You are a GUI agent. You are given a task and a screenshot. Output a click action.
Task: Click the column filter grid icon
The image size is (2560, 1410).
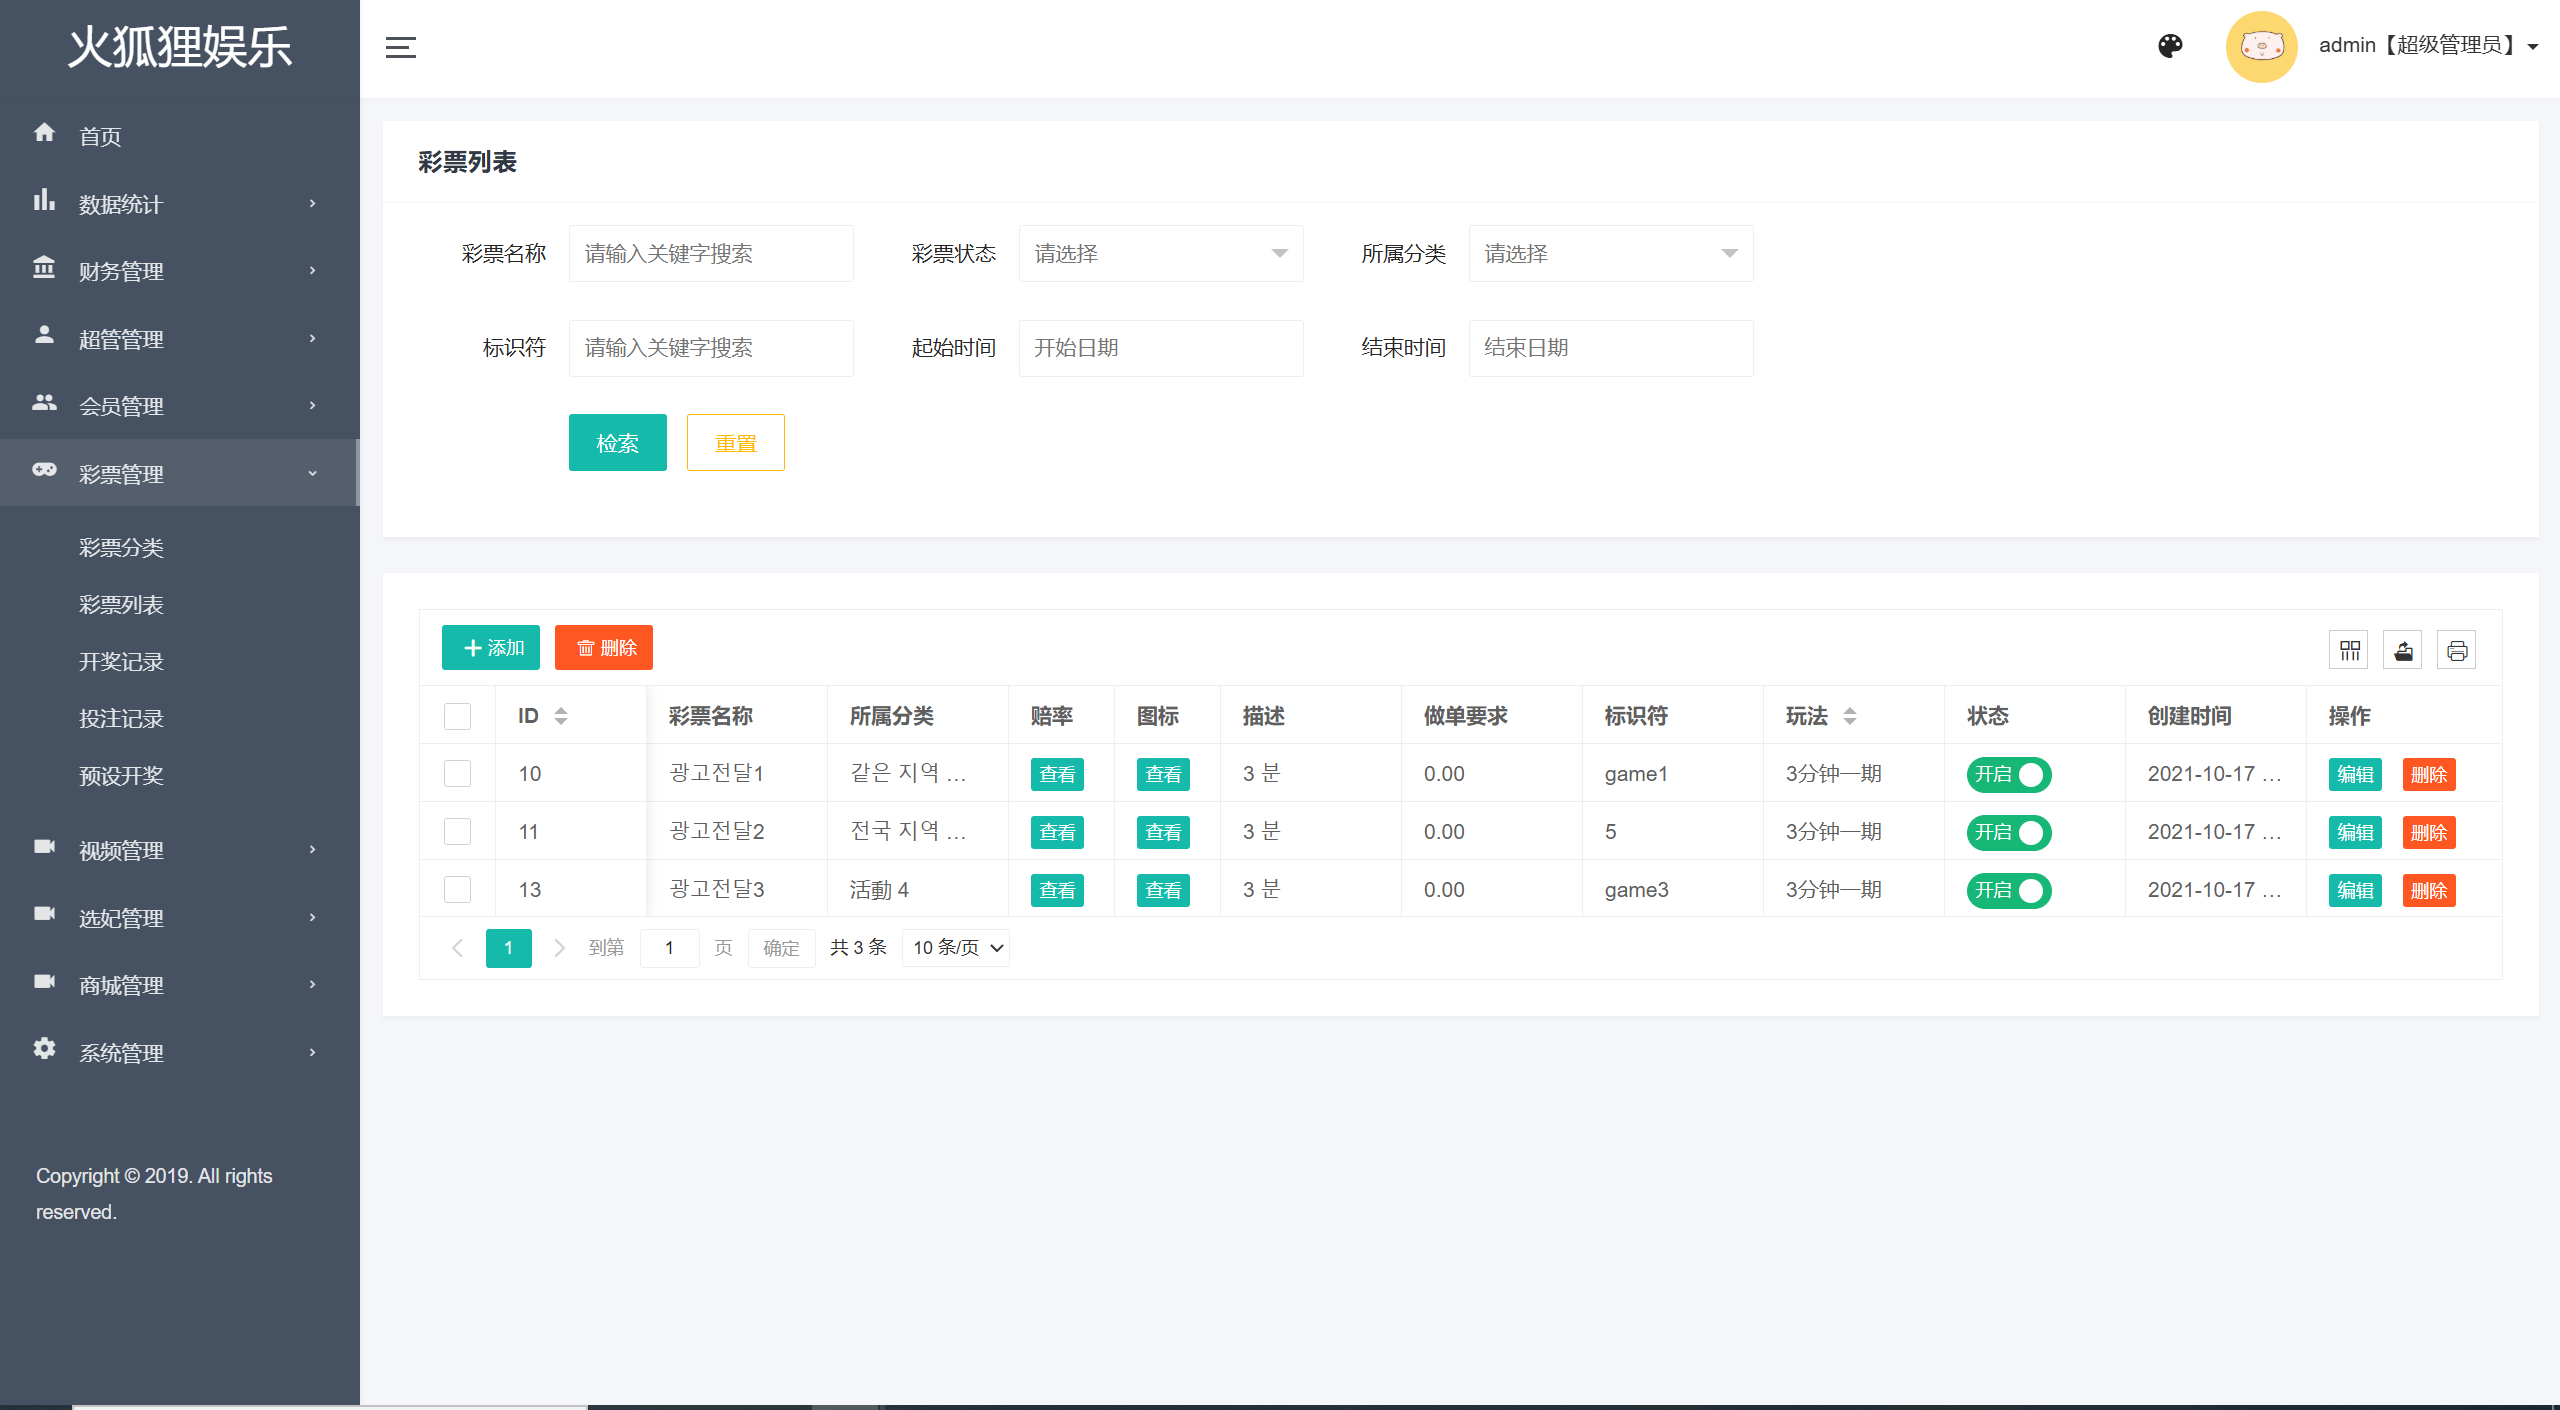pos(2349,651)
